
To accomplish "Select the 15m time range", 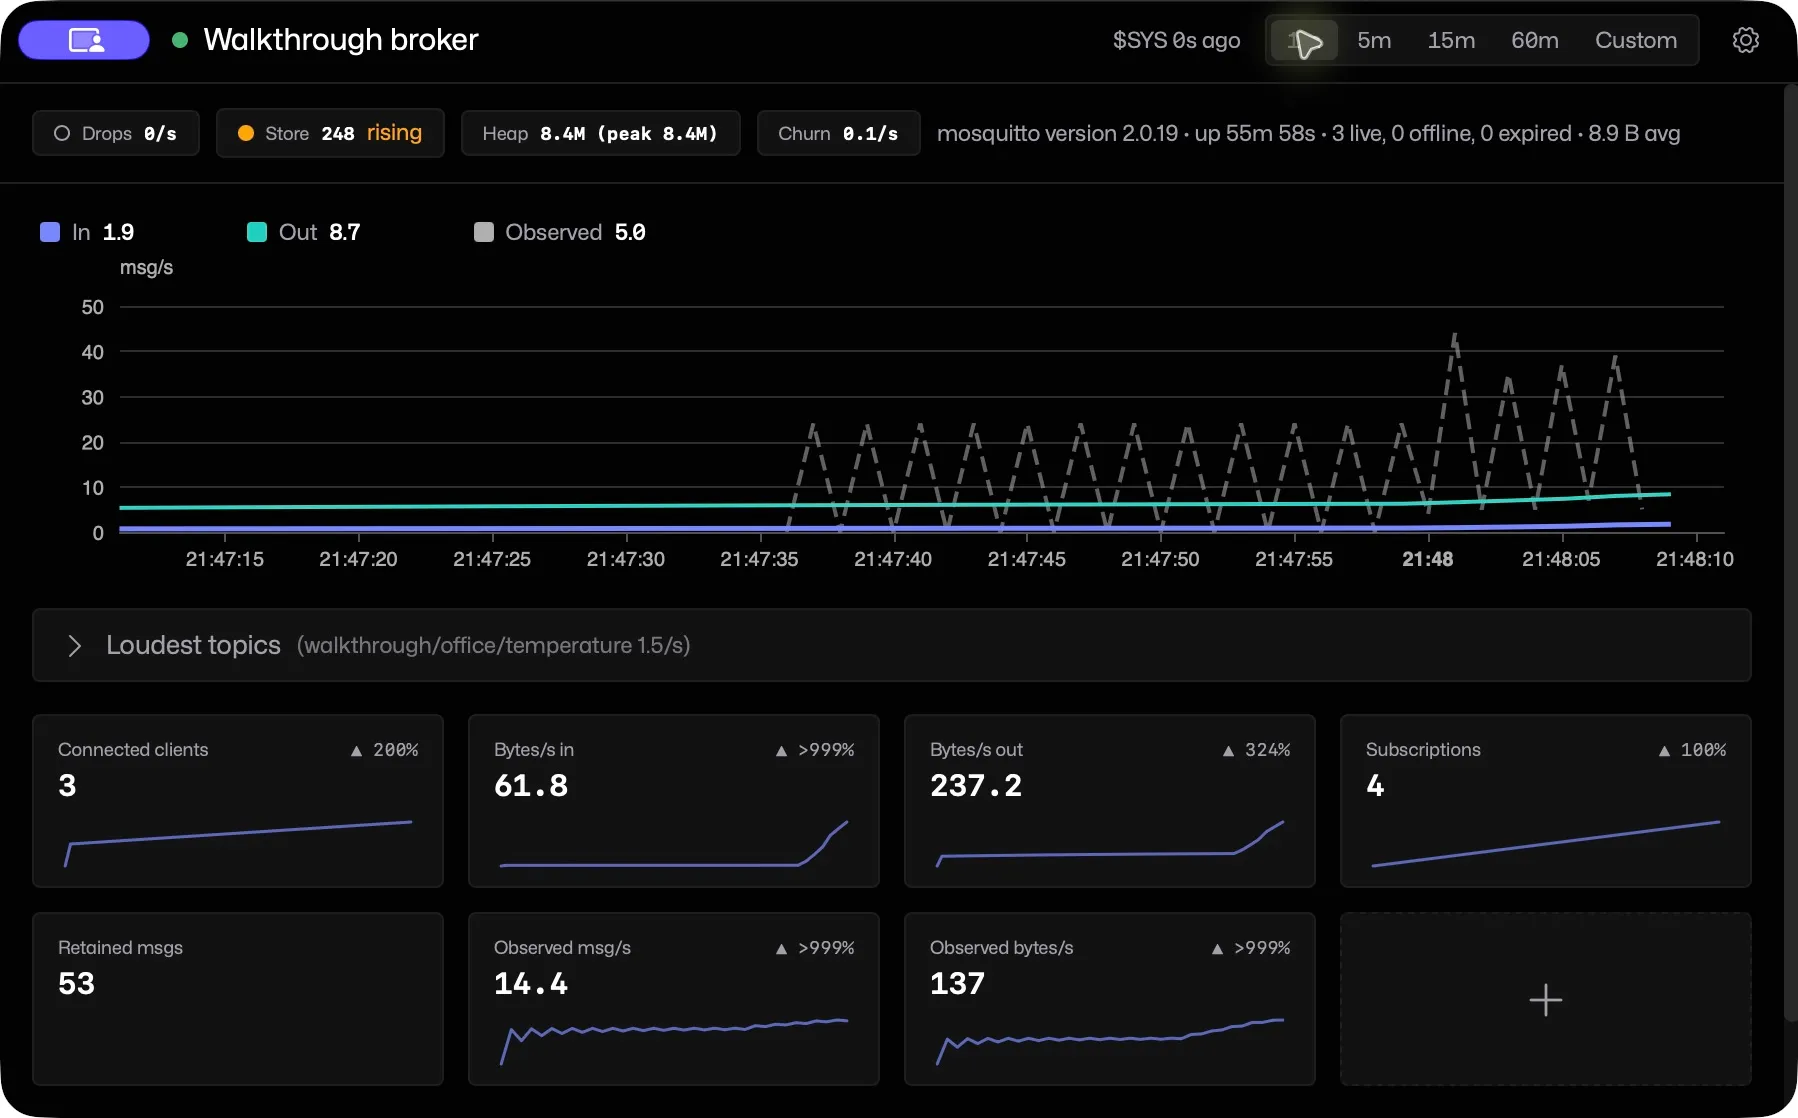I will coord(1451,40).
